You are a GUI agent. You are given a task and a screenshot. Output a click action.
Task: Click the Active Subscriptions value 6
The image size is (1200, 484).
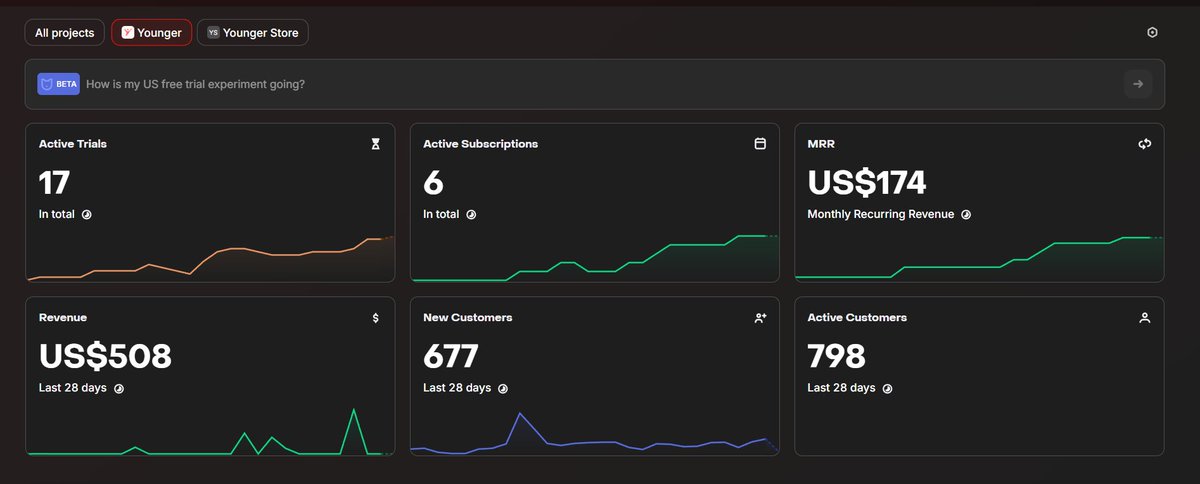433,183
